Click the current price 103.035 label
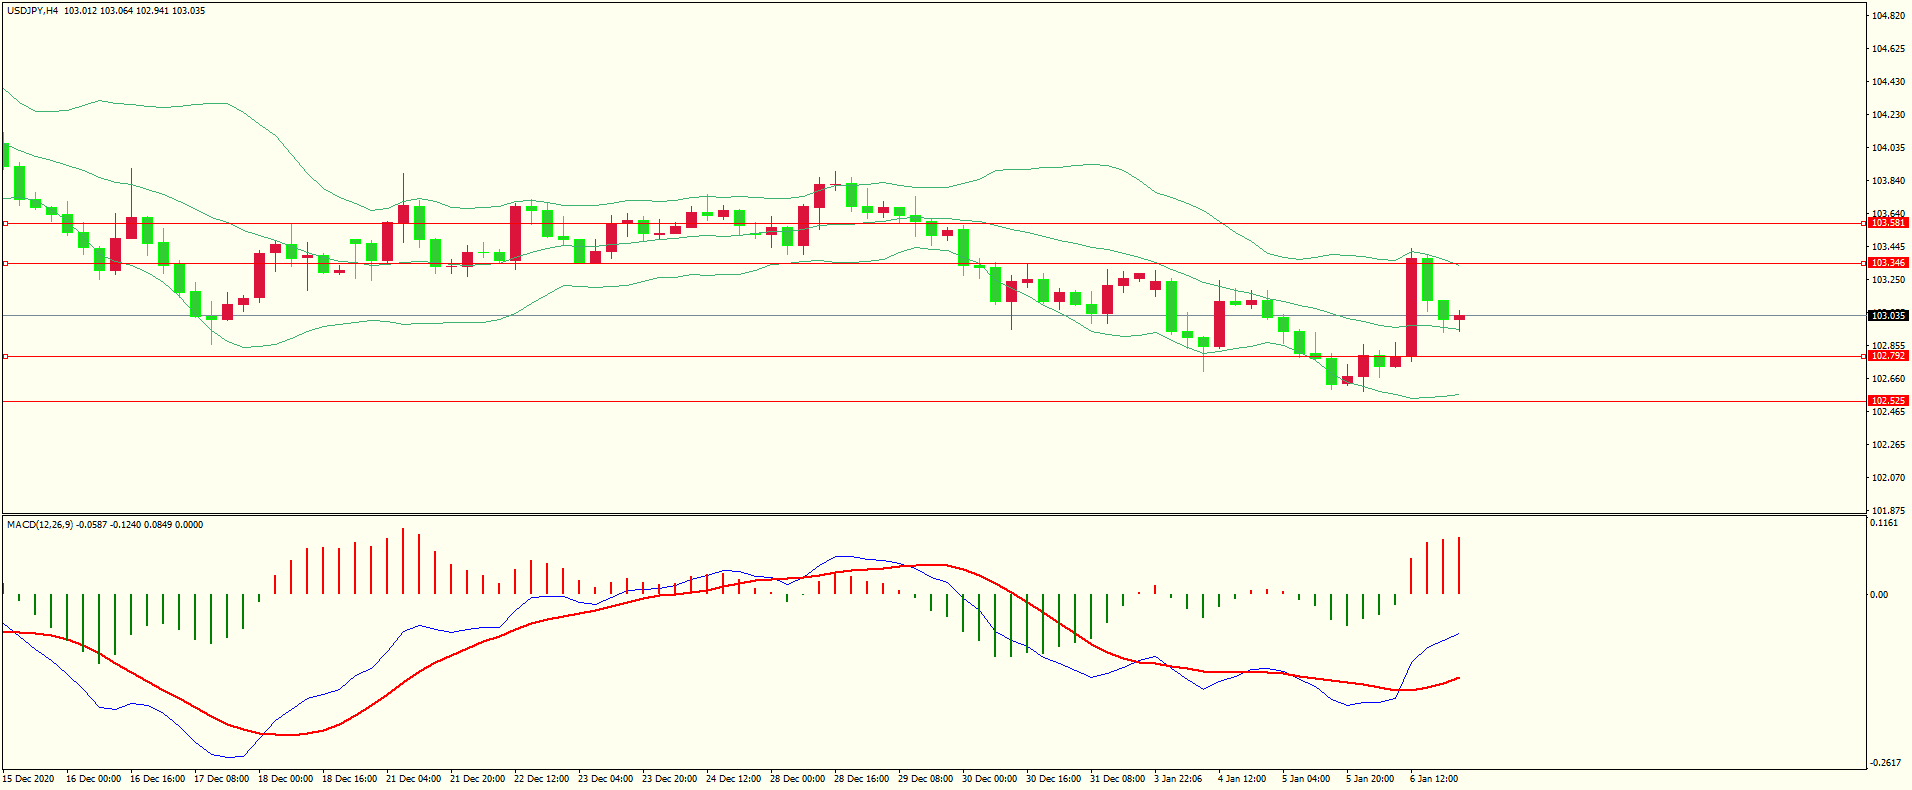The height and width of the screenshot is (790, 1912). click(x=1888, y=316)
